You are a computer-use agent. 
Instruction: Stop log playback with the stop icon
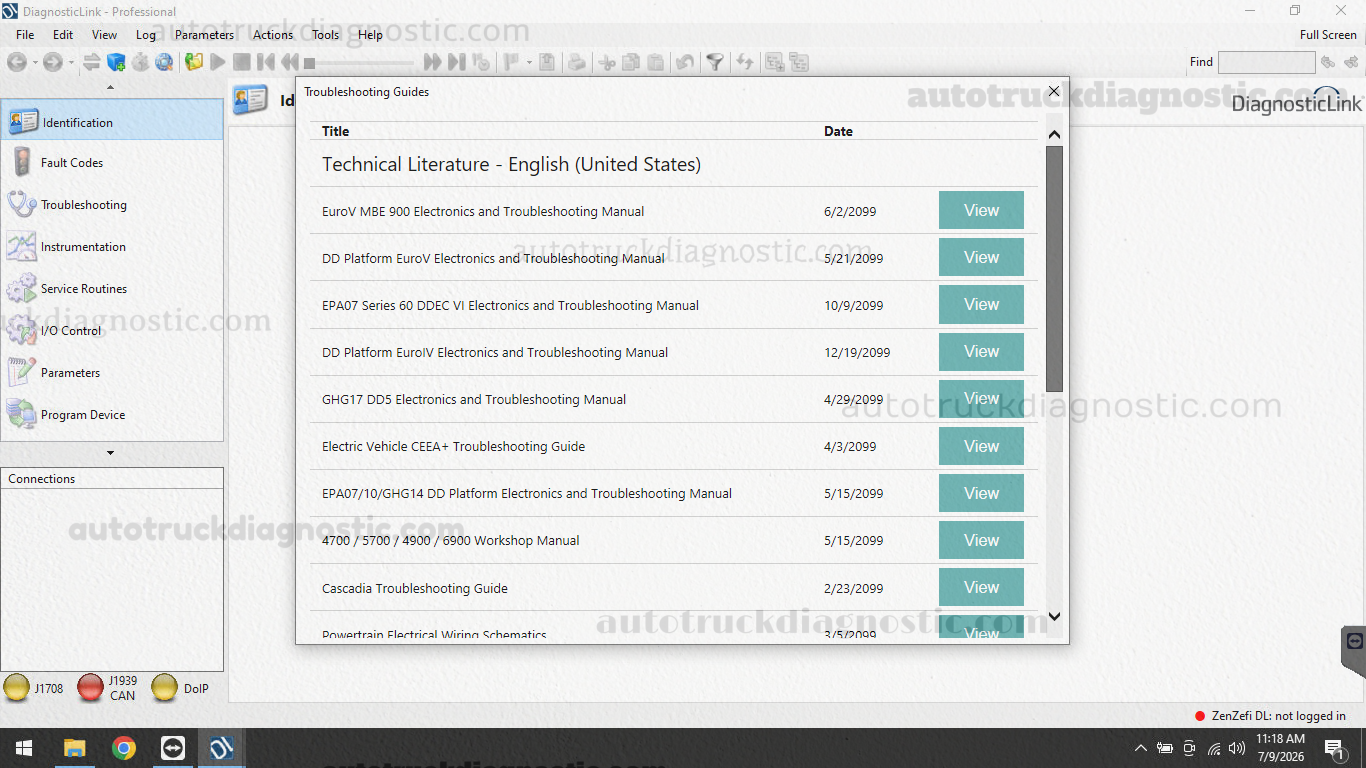coord(241,62)
